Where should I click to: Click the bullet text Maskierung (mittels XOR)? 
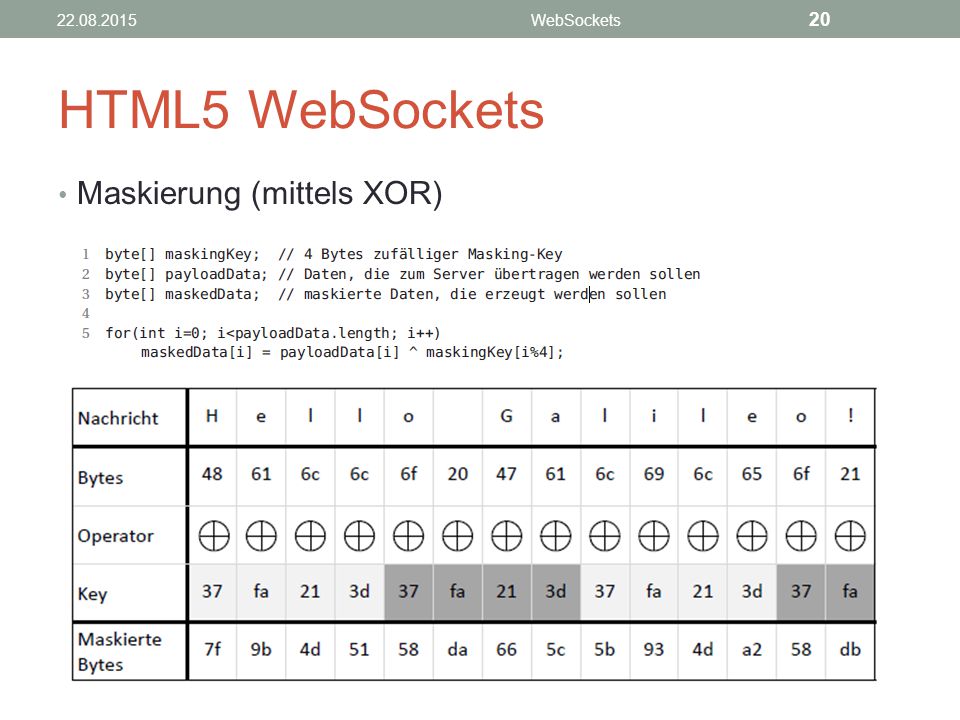[x=260, y=193]
